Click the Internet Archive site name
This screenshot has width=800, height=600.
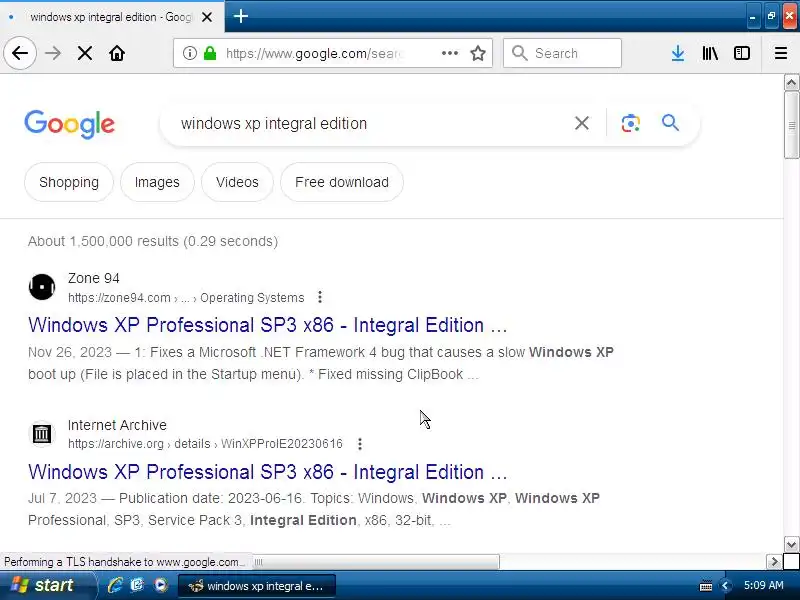point(117,425)
